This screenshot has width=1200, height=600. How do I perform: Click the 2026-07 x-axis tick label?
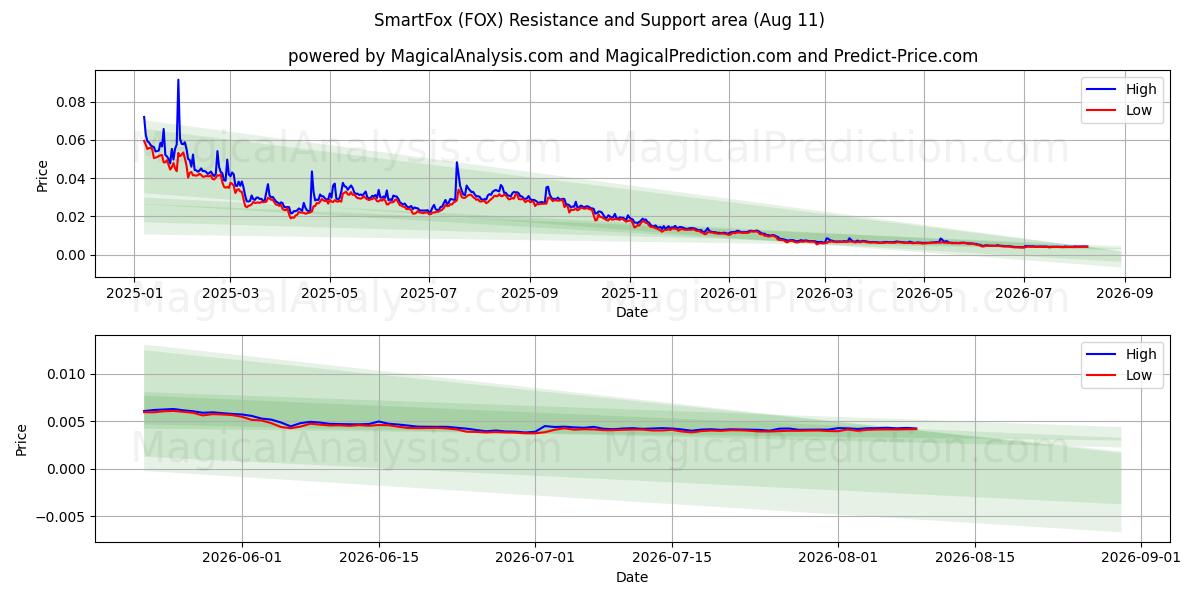click(x=1023, y=294)
